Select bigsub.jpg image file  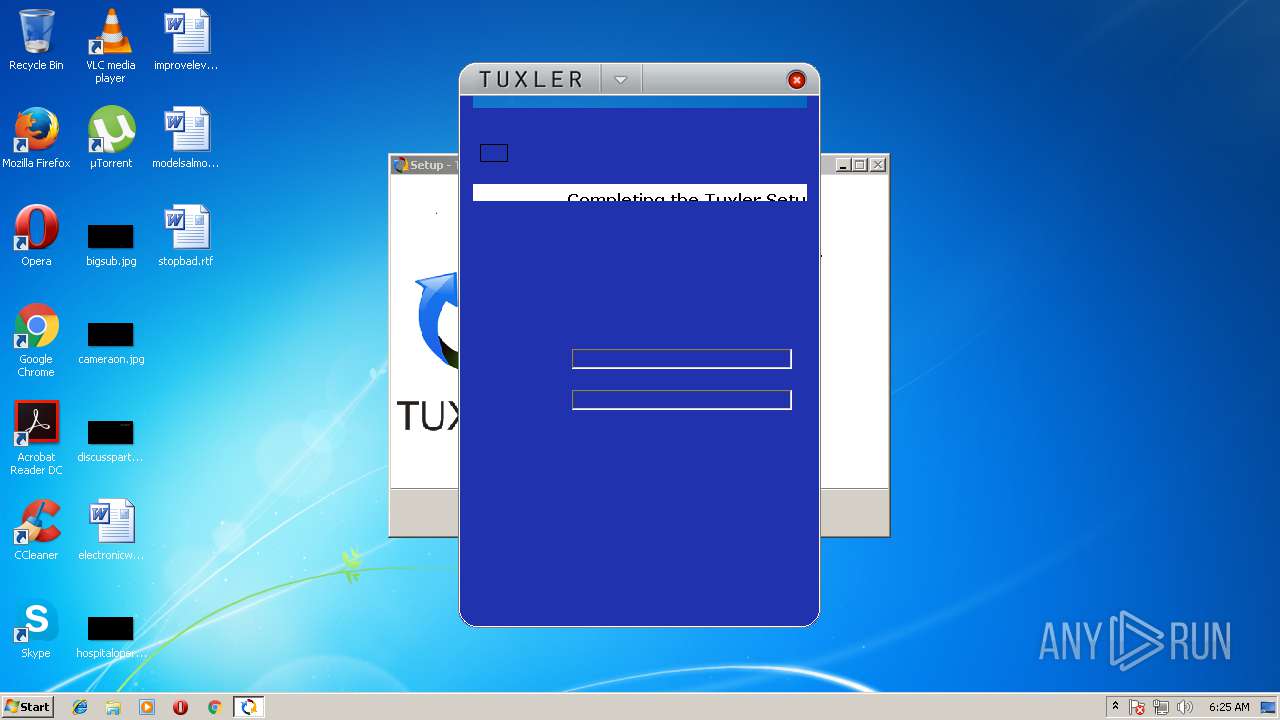pyautogui.click(x=110, y=244)
